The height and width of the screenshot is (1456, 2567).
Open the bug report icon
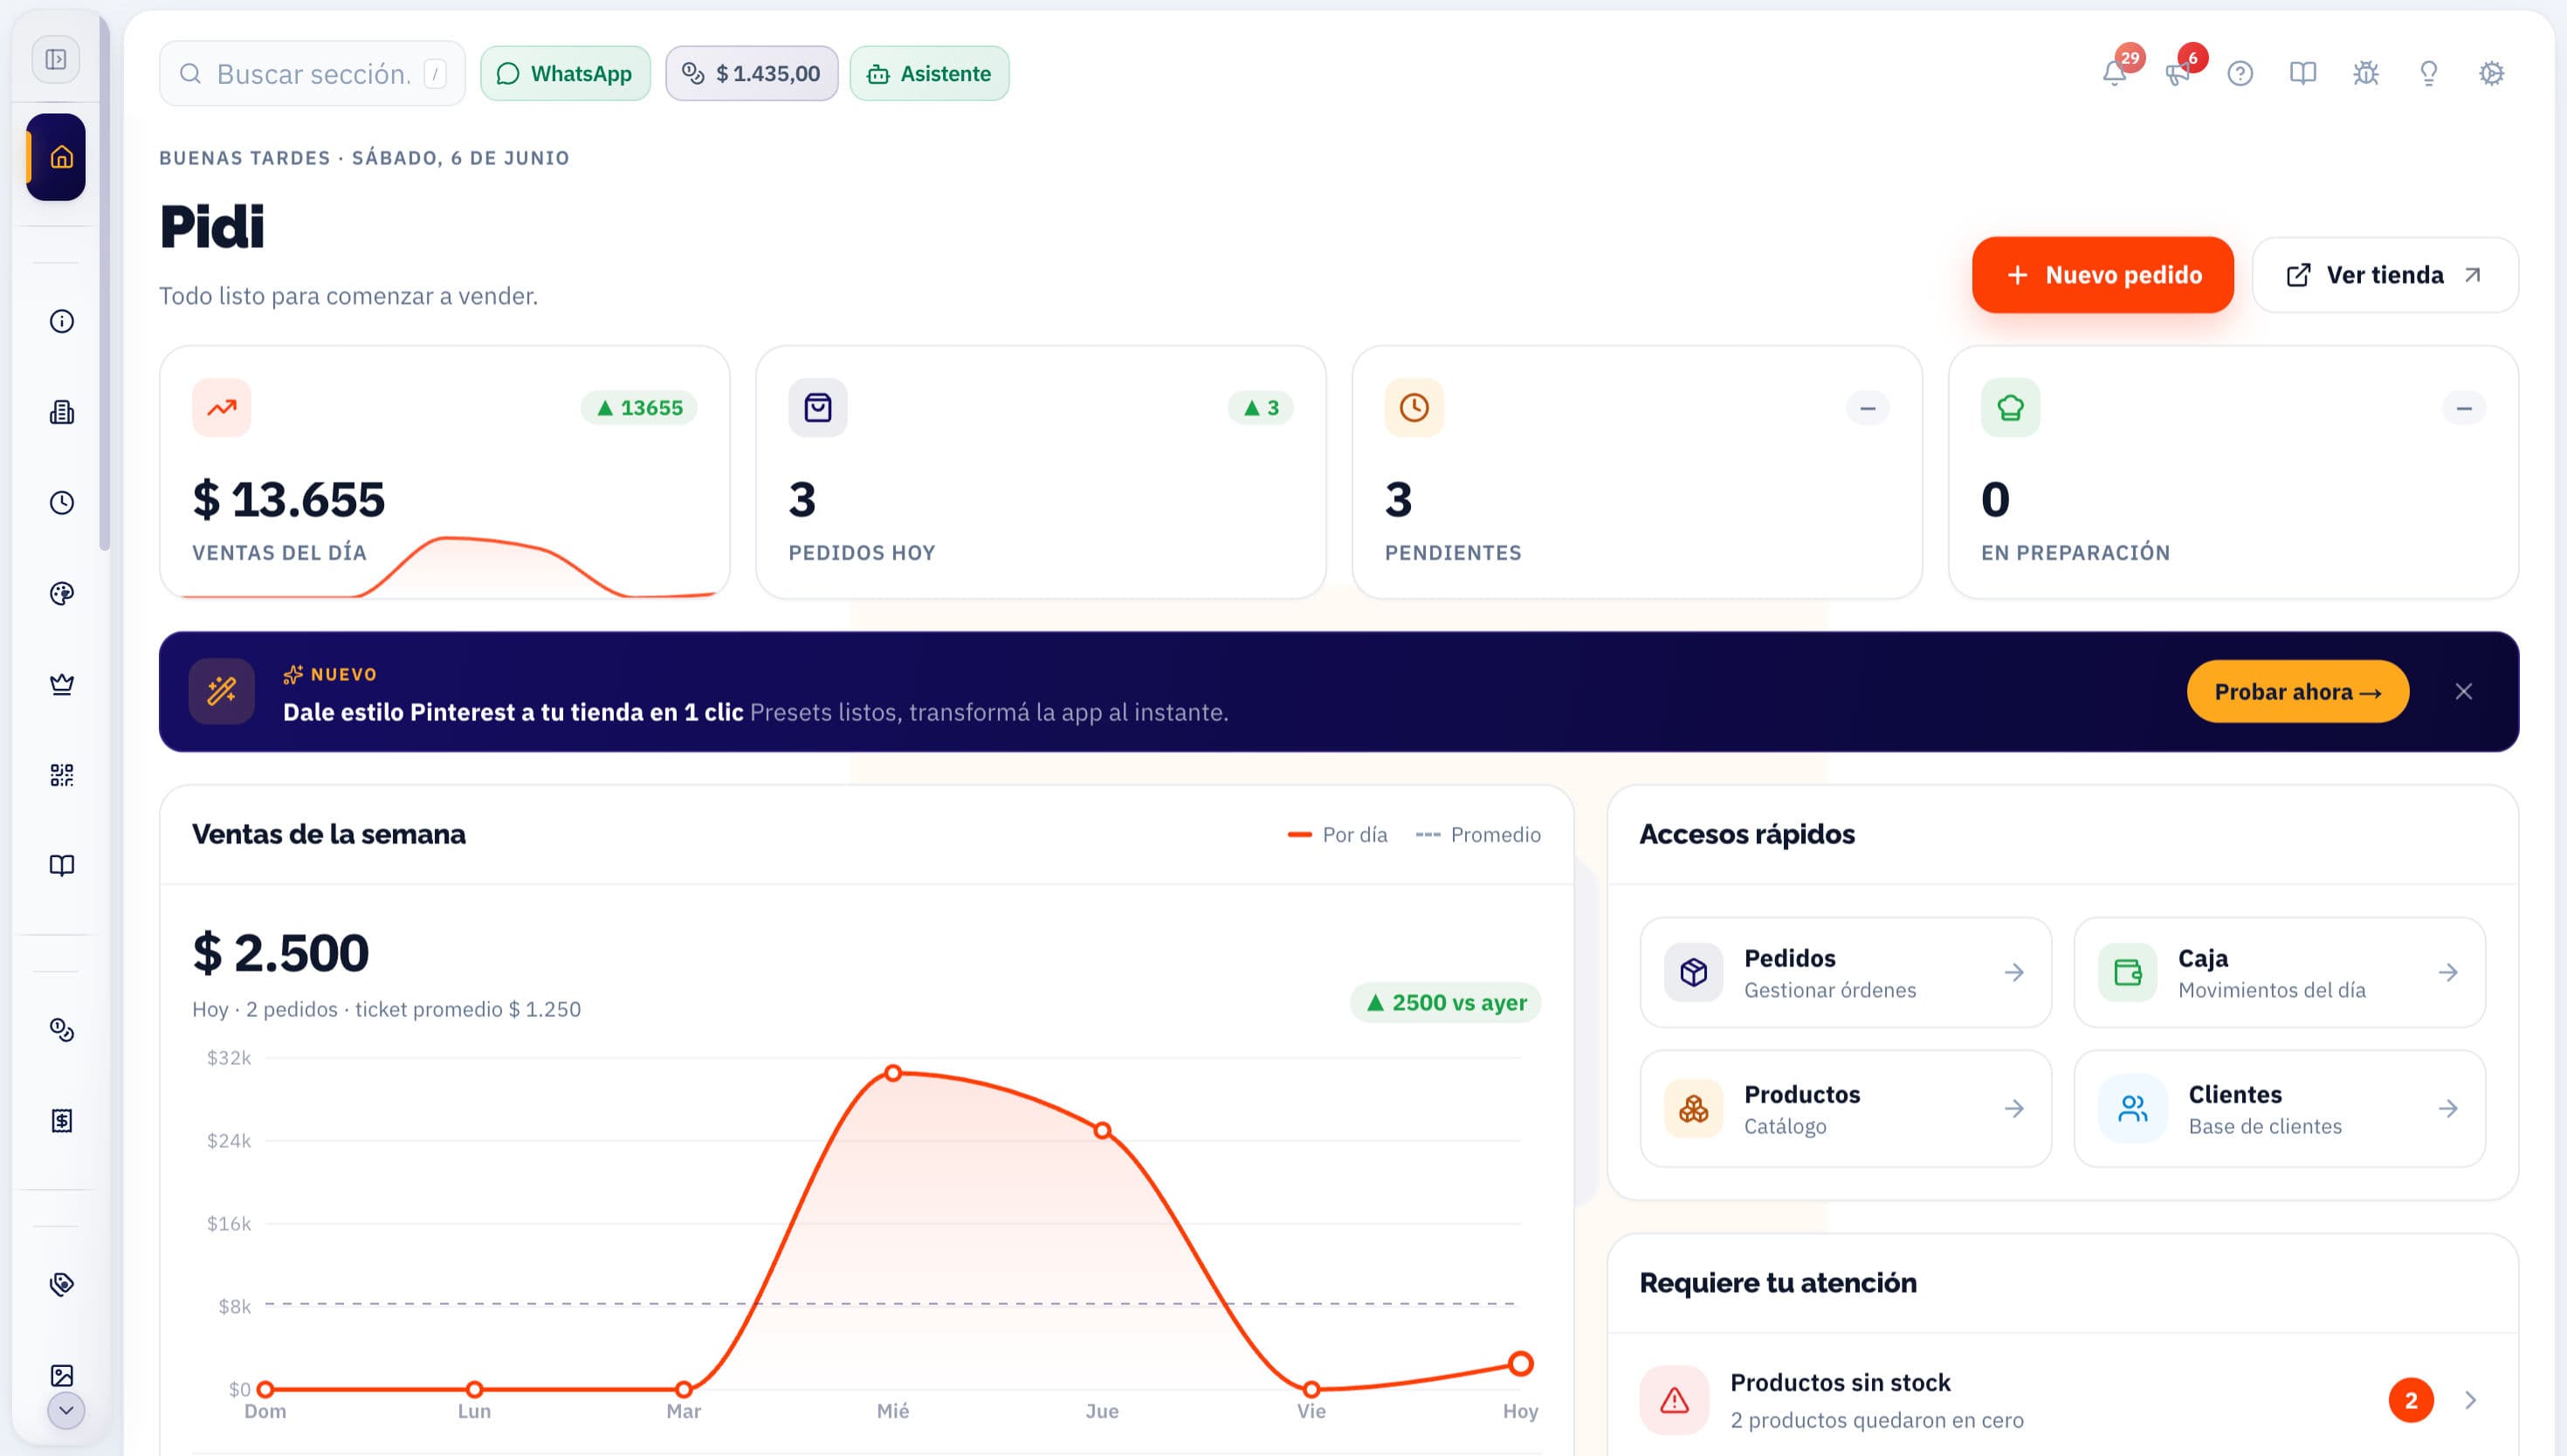[x=2366, y=73]
